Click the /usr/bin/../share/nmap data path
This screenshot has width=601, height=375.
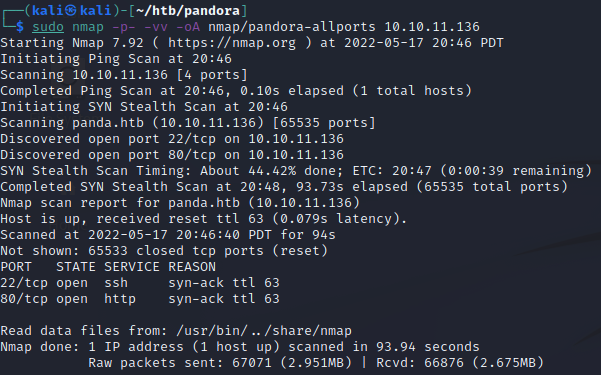tap(264, 331)
